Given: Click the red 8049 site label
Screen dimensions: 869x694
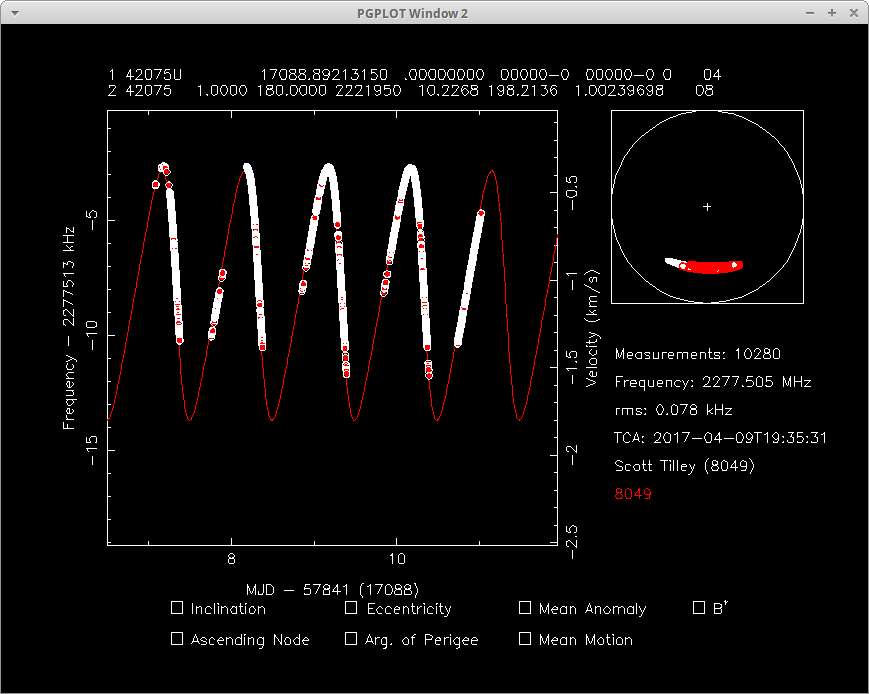Looking at the screenshot, I should [x=633, y=493].
